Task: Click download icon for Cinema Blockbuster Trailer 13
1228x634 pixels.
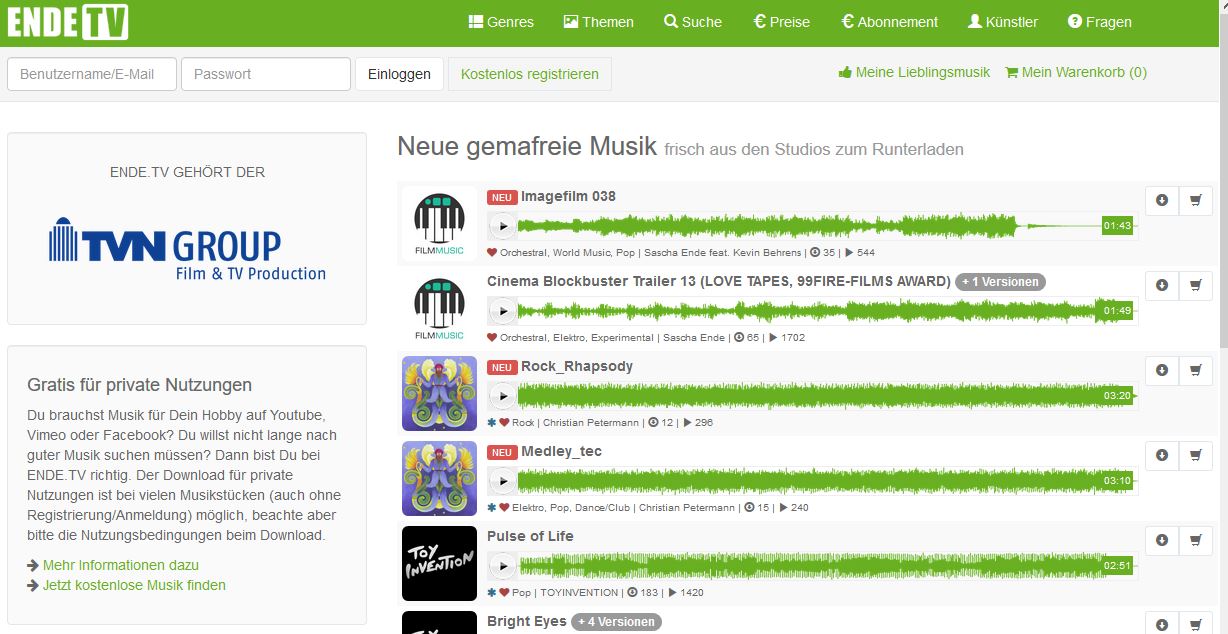Action: 1162,285
